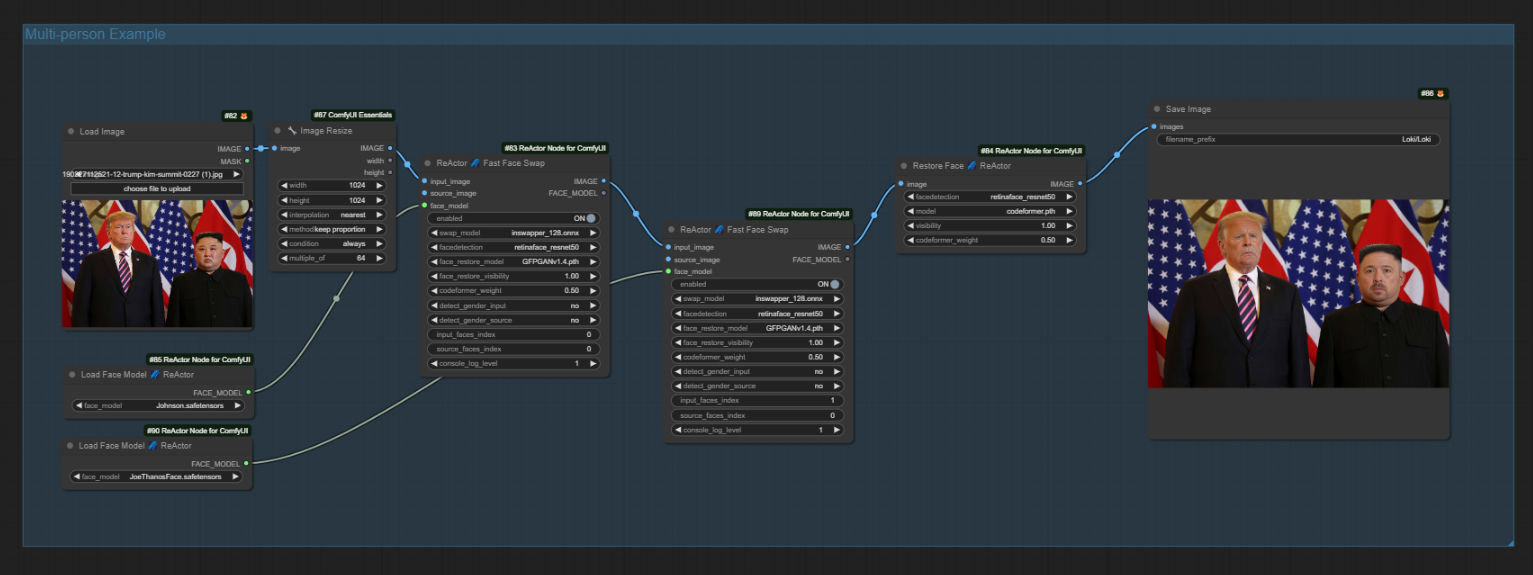The image size is (1533, 575).
Task: Click the IMAGE output socket of Restore Face
Action: click(x=1080, y=183)
